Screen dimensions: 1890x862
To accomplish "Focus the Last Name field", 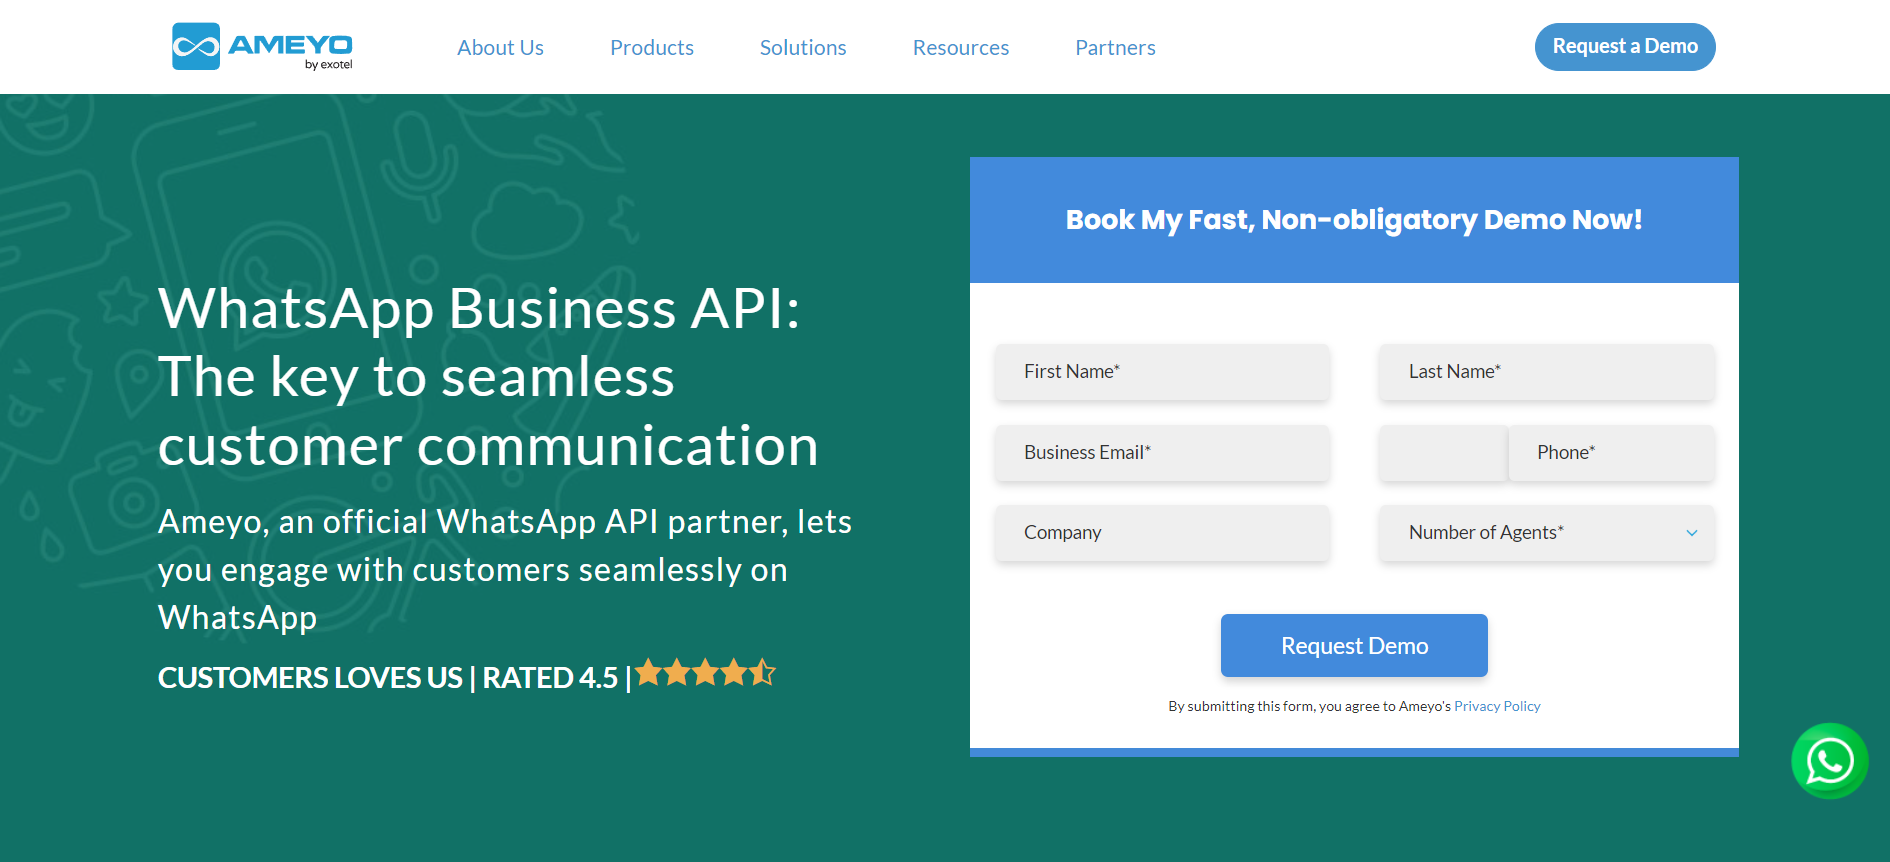I will [1546, 372].
